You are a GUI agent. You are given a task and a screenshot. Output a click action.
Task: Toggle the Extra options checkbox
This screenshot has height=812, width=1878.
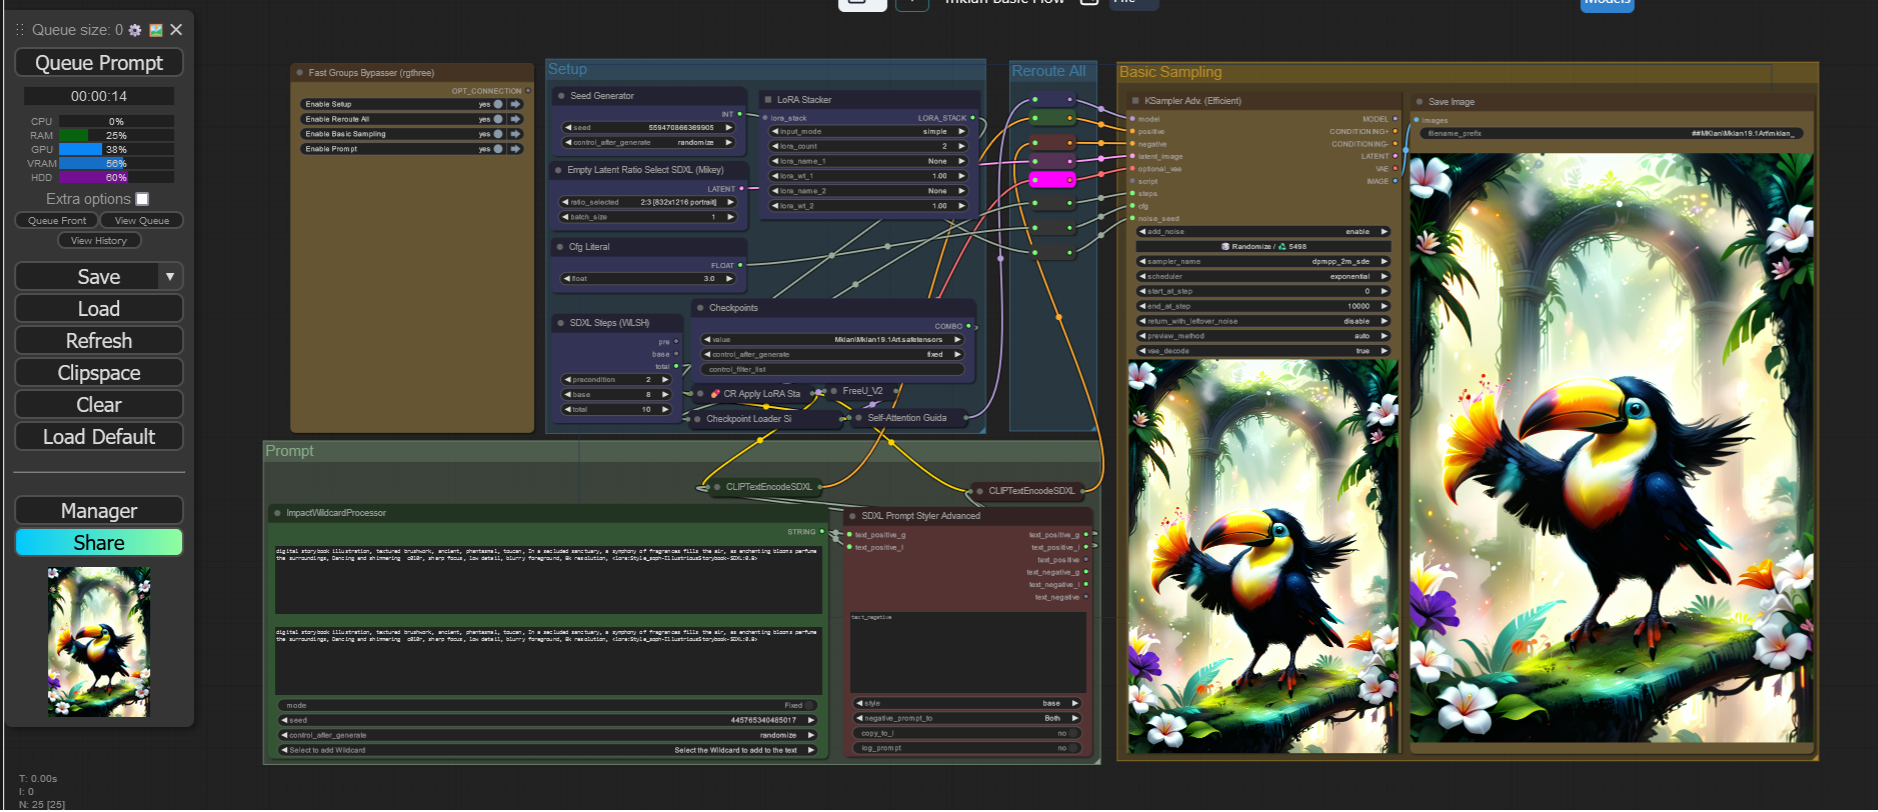(142, 199)
